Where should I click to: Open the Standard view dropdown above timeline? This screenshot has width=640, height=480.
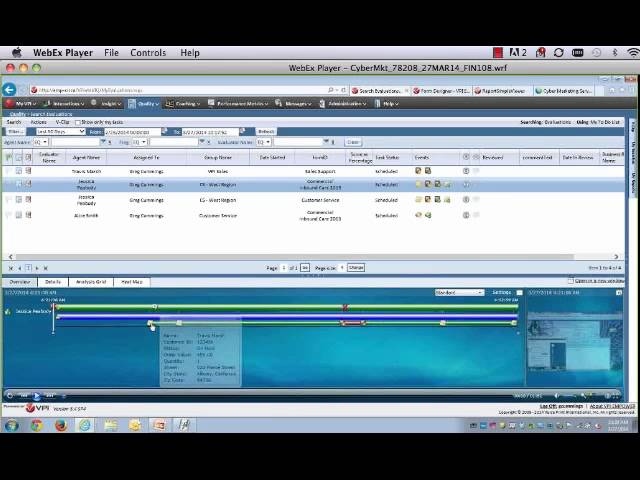coord(459,293)
